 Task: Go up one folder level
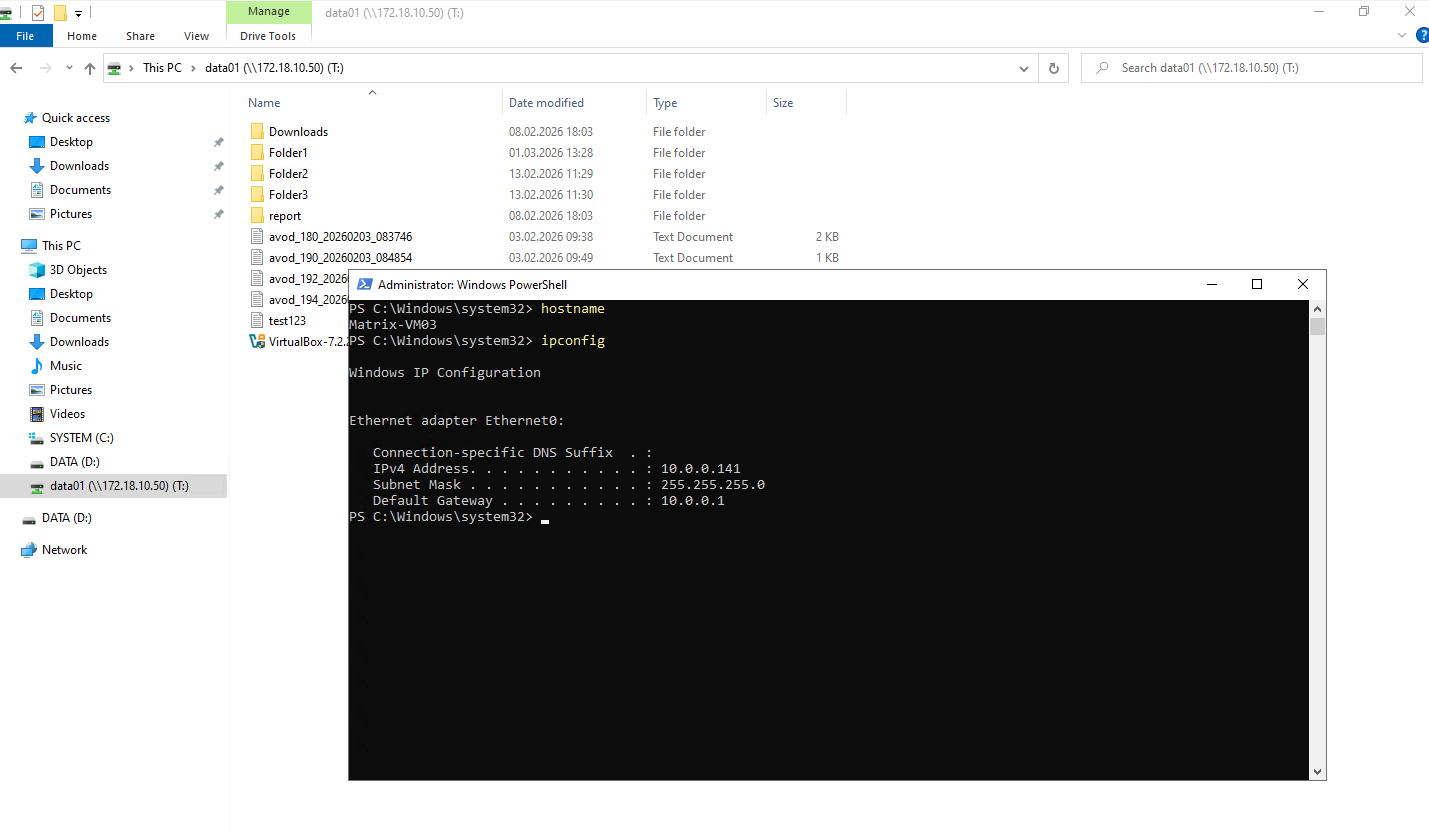pos(90,68)
